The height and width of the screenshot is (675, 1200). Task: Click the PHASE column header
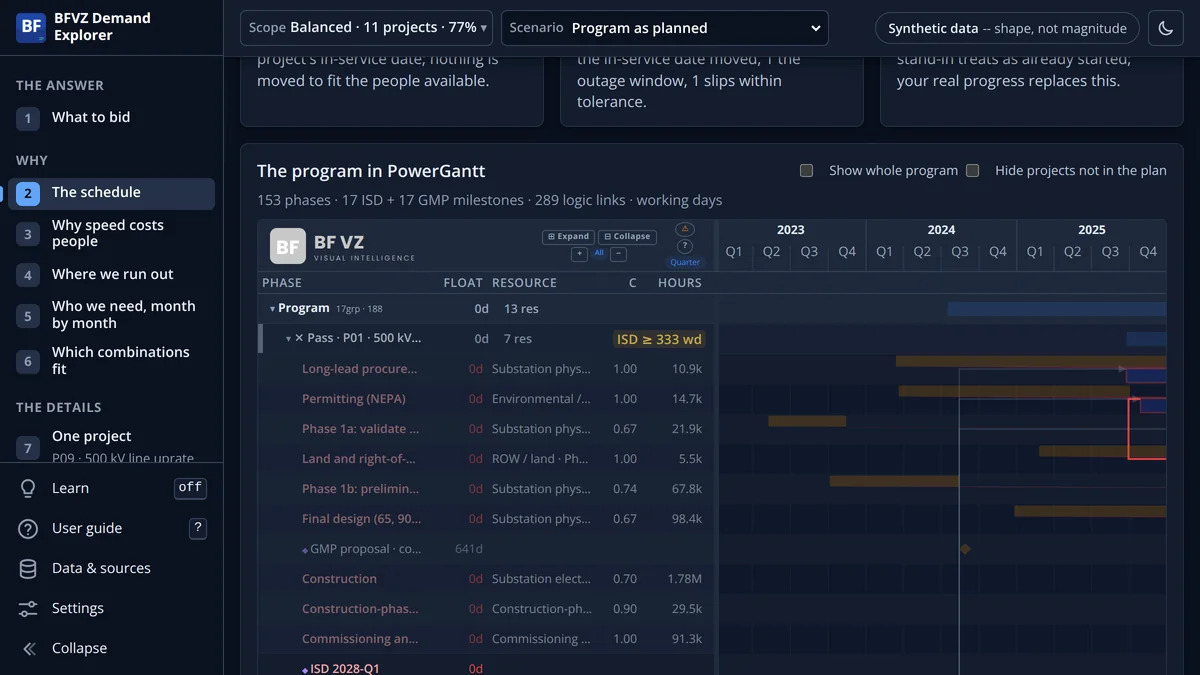coord(282,283)
